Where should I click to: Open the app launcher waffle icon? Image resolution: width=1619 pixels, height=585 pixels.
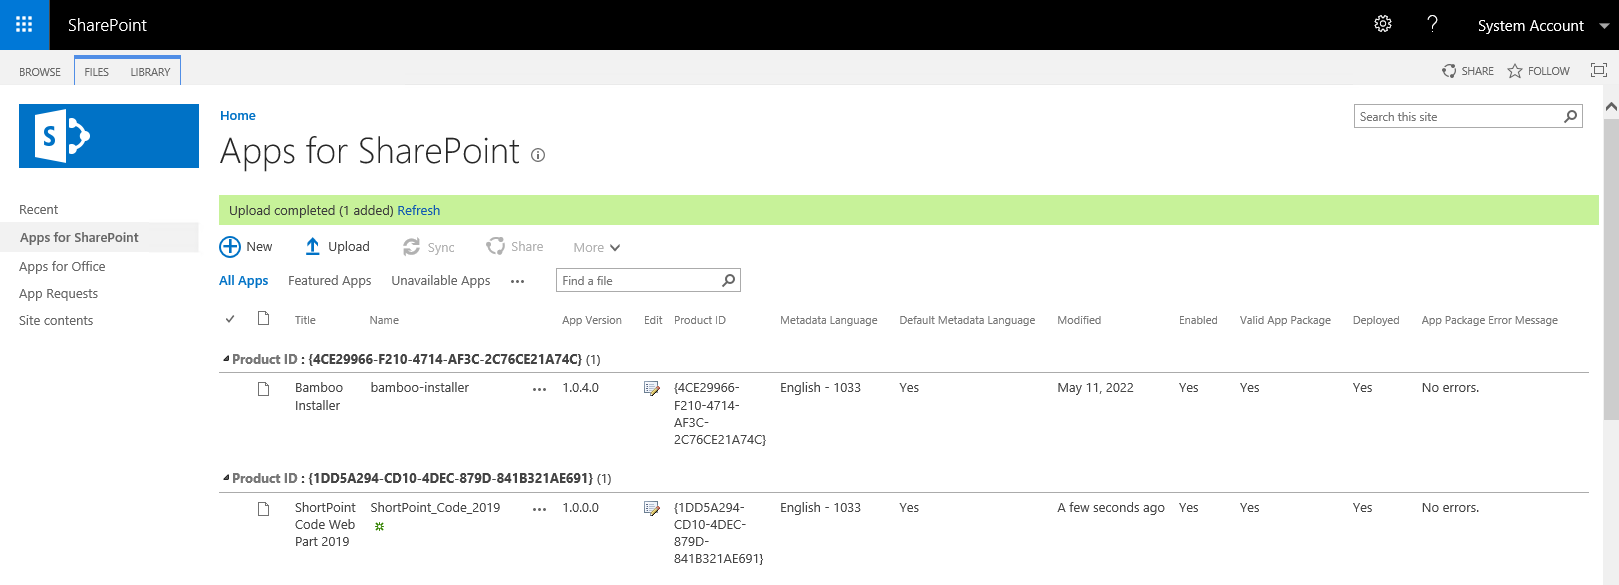pos(24,24)
